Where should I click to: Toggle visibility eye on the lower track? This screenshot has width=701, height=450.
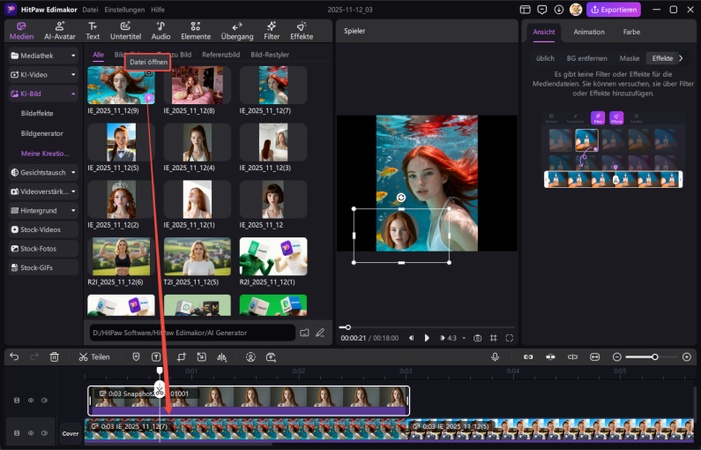pyautogui.click(x=30, y=432)
